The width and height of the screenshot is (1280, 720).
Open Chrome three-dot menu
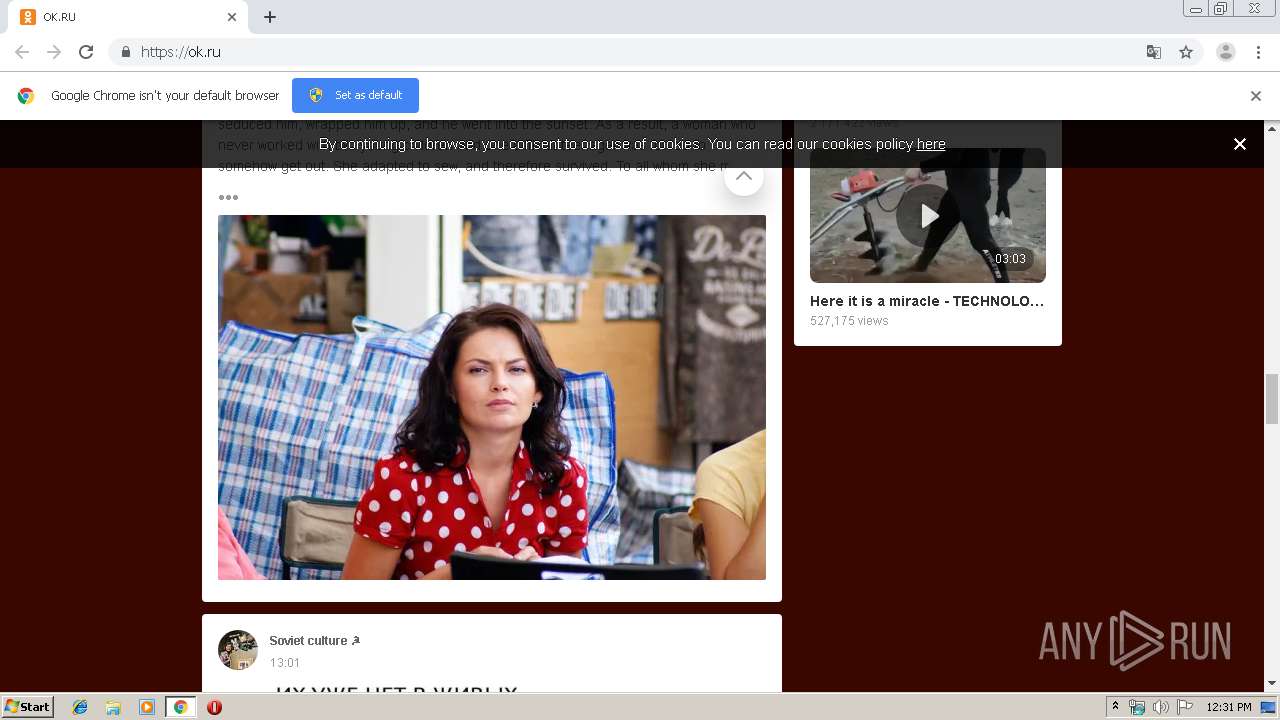coord(1259,52)
